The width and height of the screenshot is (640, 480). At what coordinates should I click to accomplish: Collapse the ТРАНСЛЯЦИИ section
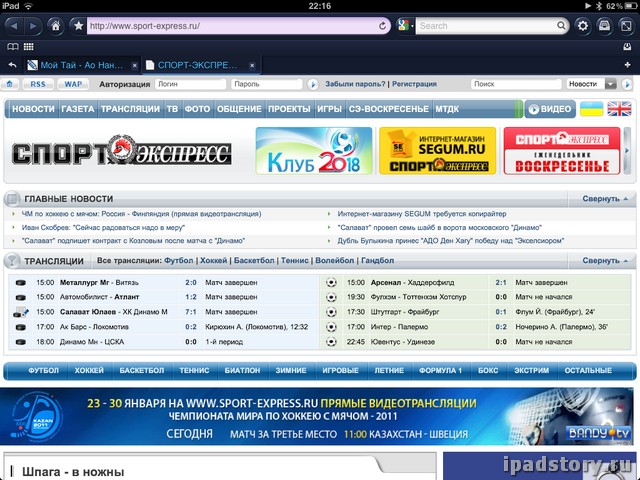[x=605, y=260]
